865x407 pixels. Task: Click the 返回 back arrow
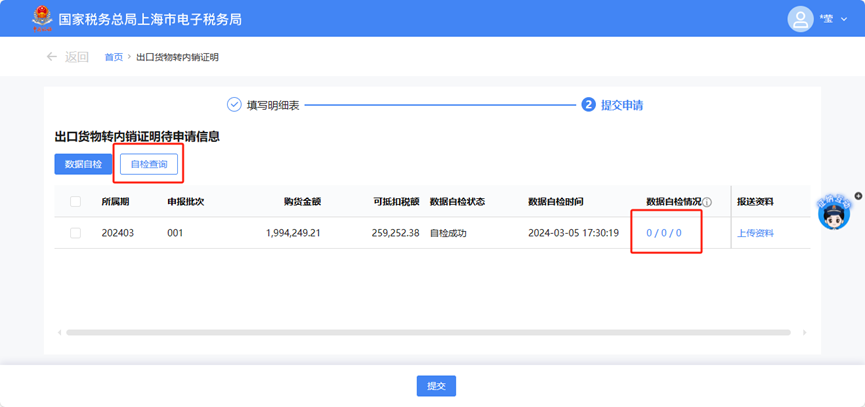click(52, 57)
